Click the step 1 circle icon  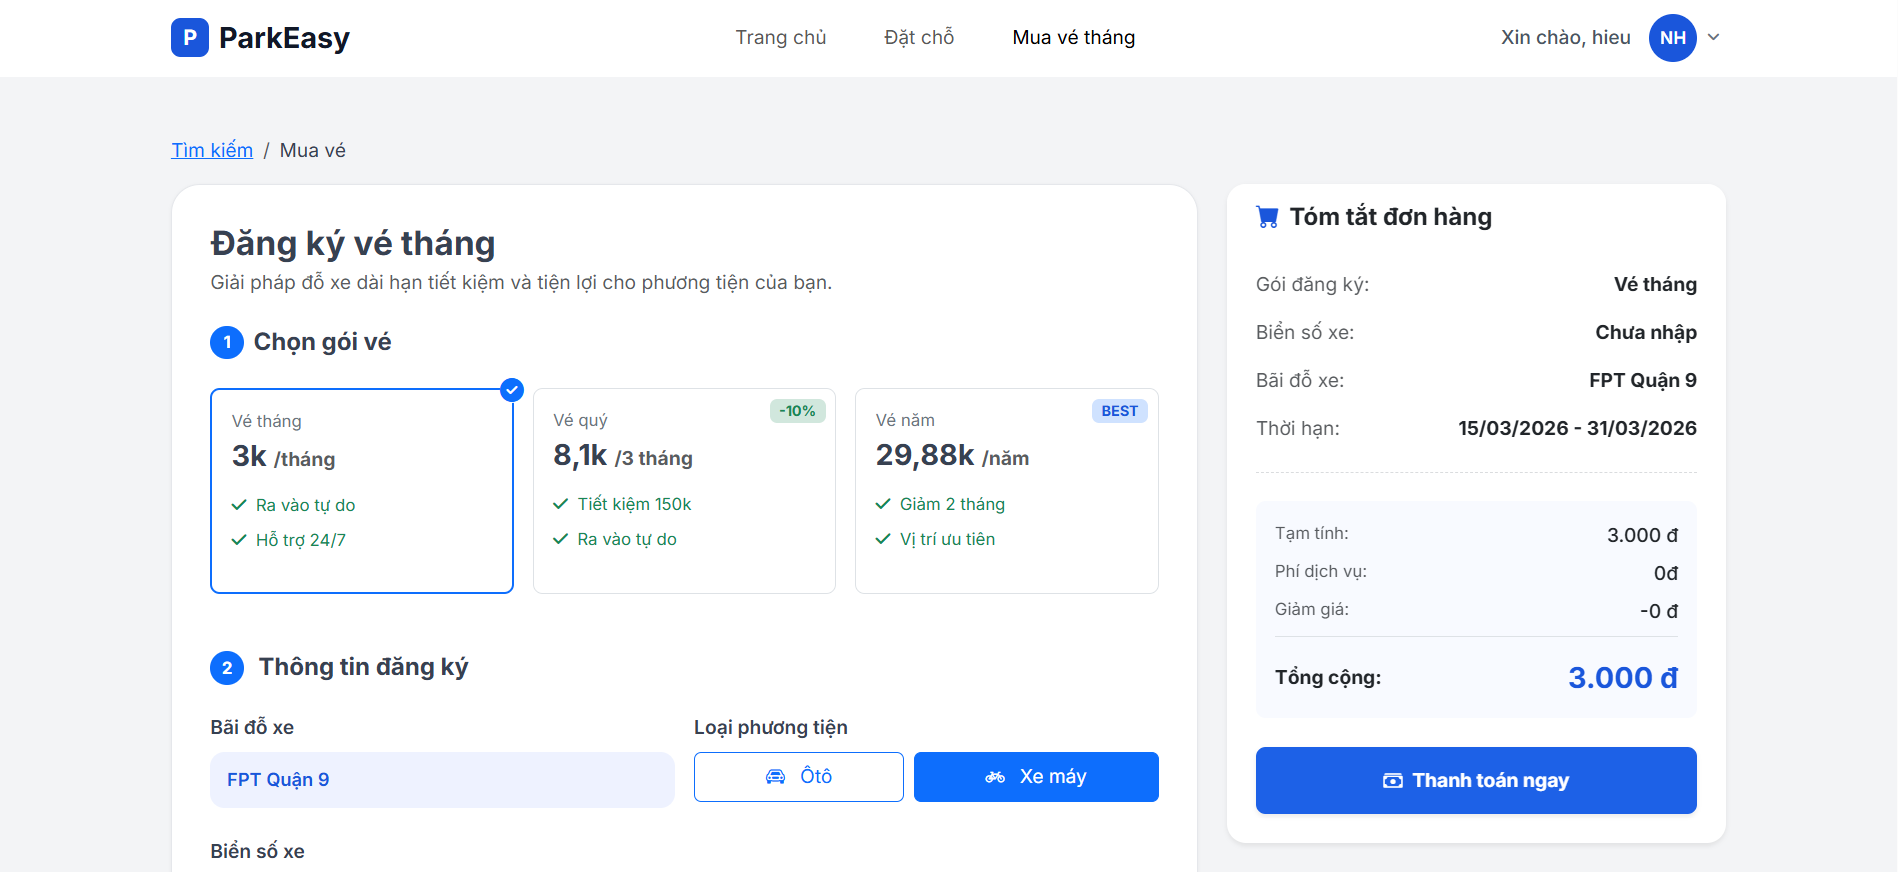tap(227, 342)
